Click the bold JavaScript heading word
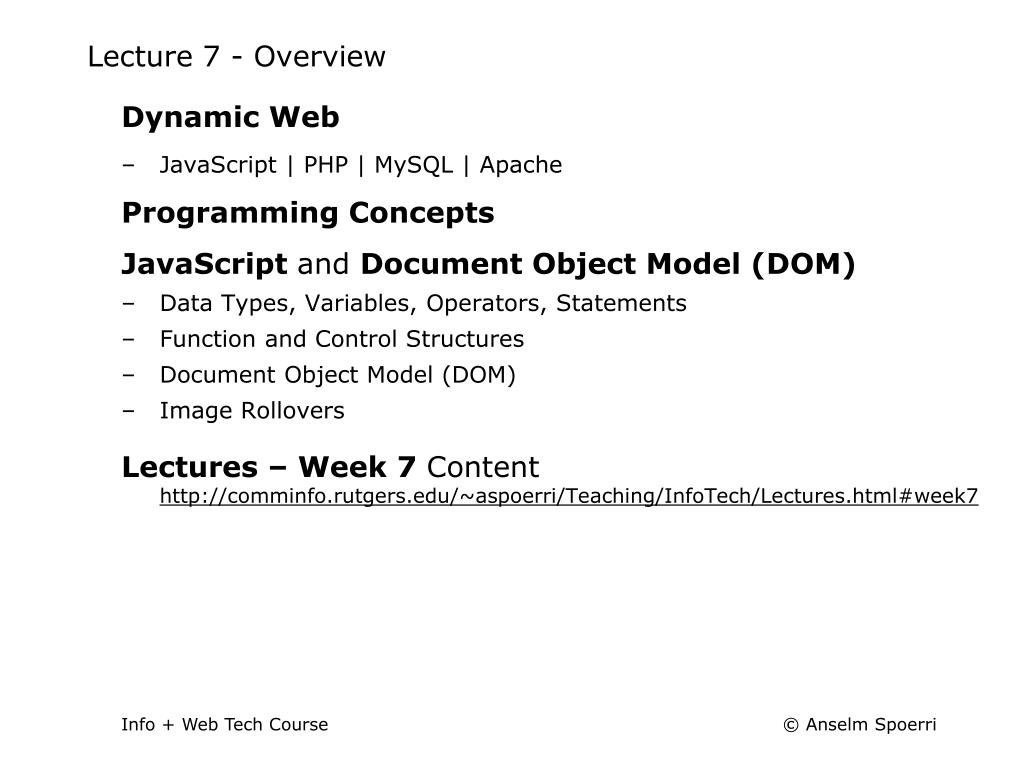Image resolution: width=1024 pixels, height=768 pixels. (204, 264)
